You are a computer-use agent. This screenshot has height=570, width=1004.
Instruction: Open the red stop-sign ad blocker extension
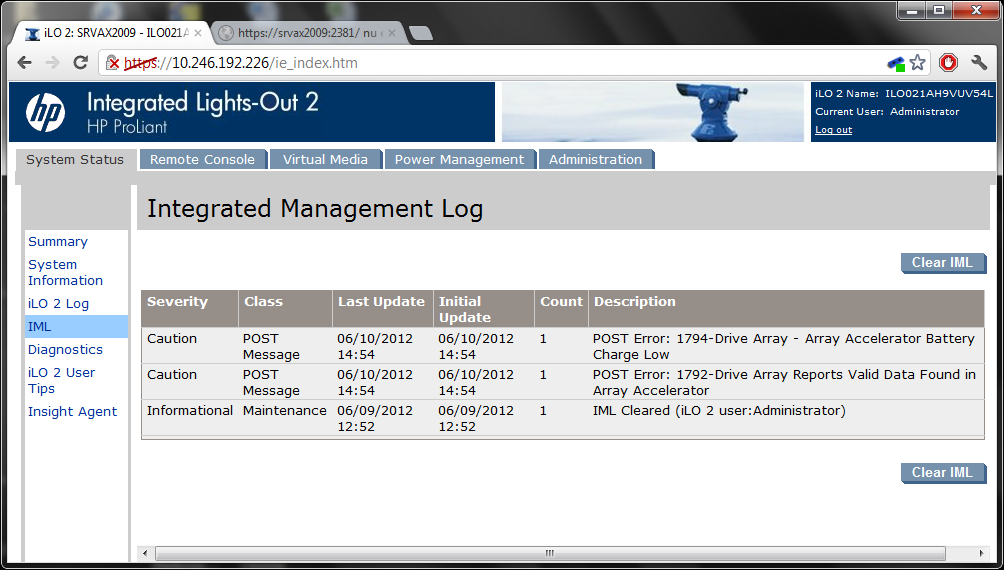point(948,62)
